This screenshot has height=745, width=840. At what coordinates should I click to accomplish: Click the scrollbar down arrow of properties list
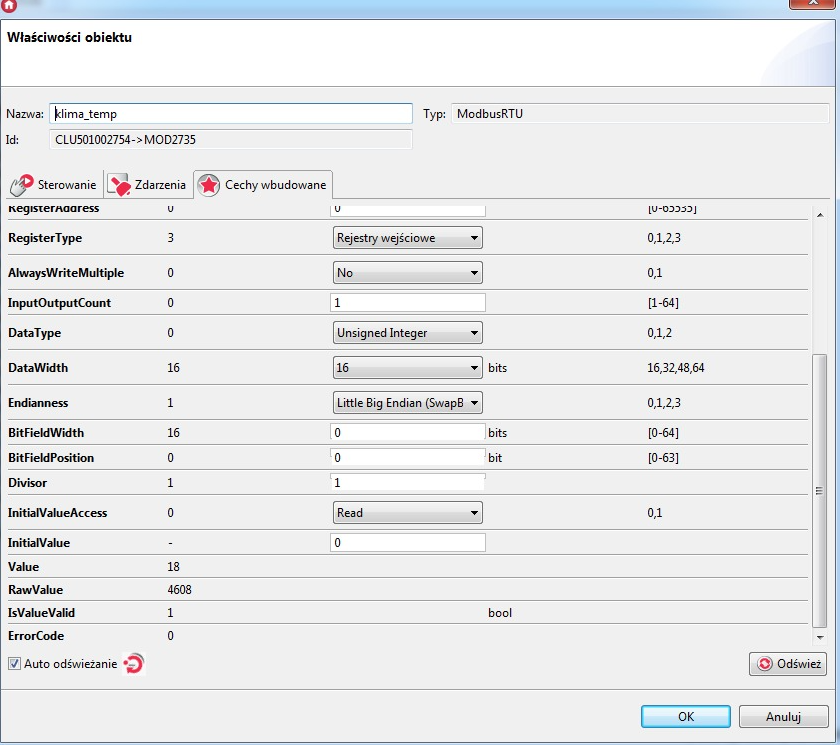[820, 636]
